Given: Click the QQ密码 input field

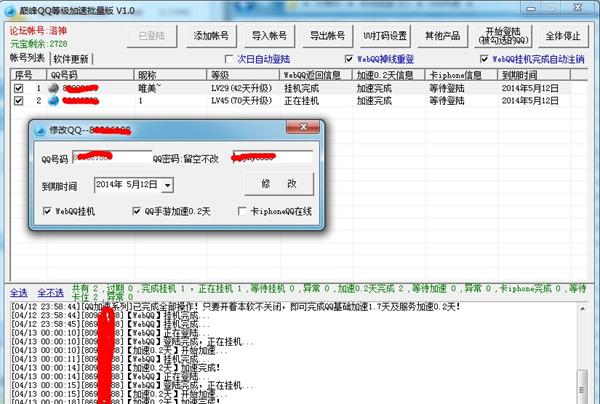Looking at the screenshot, I should click(x=273, y=157).
